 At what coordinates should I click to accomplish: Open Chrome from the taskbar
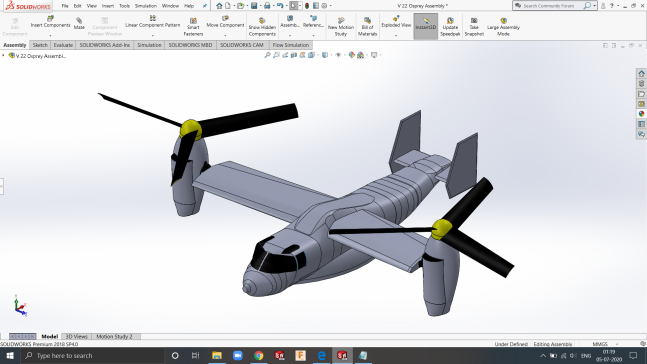259,355
